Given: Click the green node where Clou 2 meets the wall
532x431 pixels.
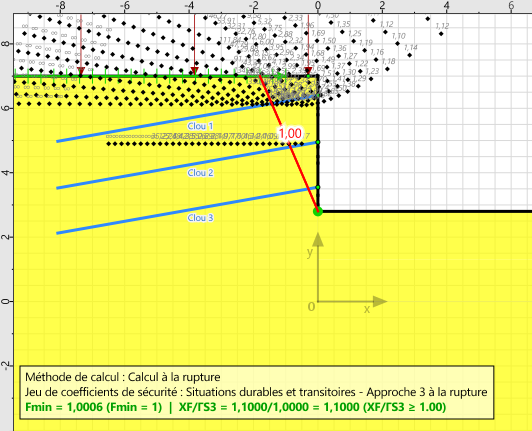Looking at the screenshot, I should 318,142.
